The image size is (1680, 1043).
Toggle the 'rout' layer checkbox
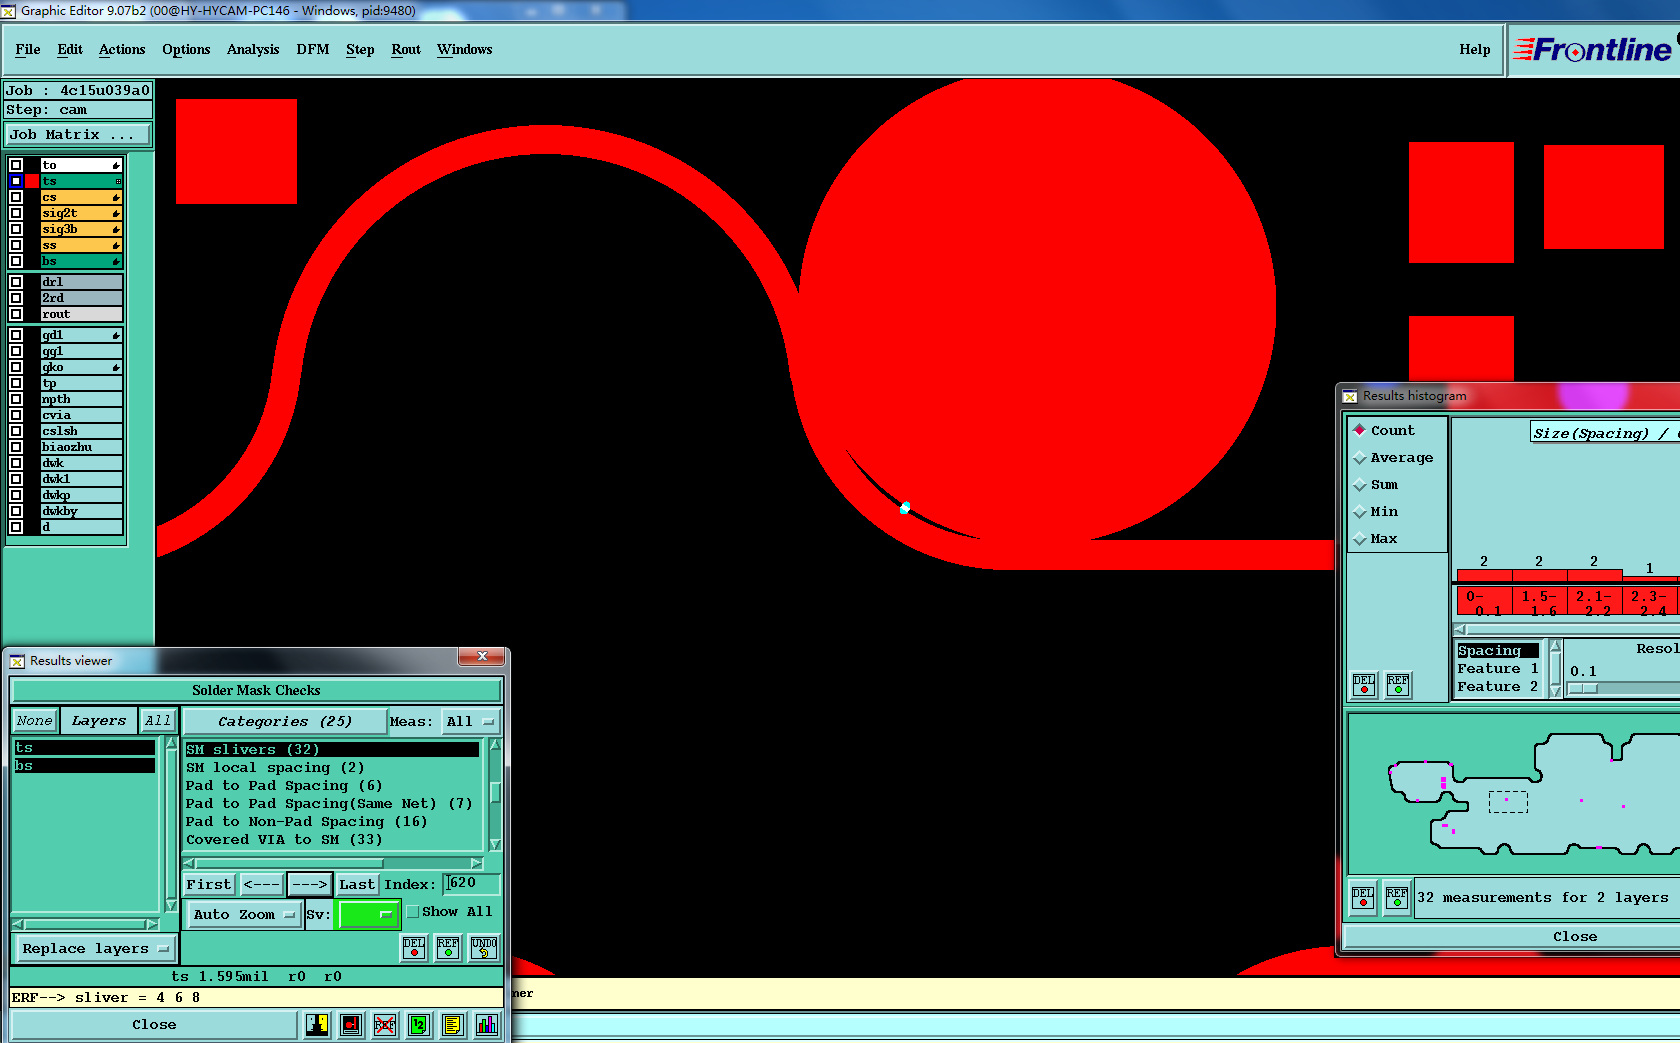click(16, 314)
